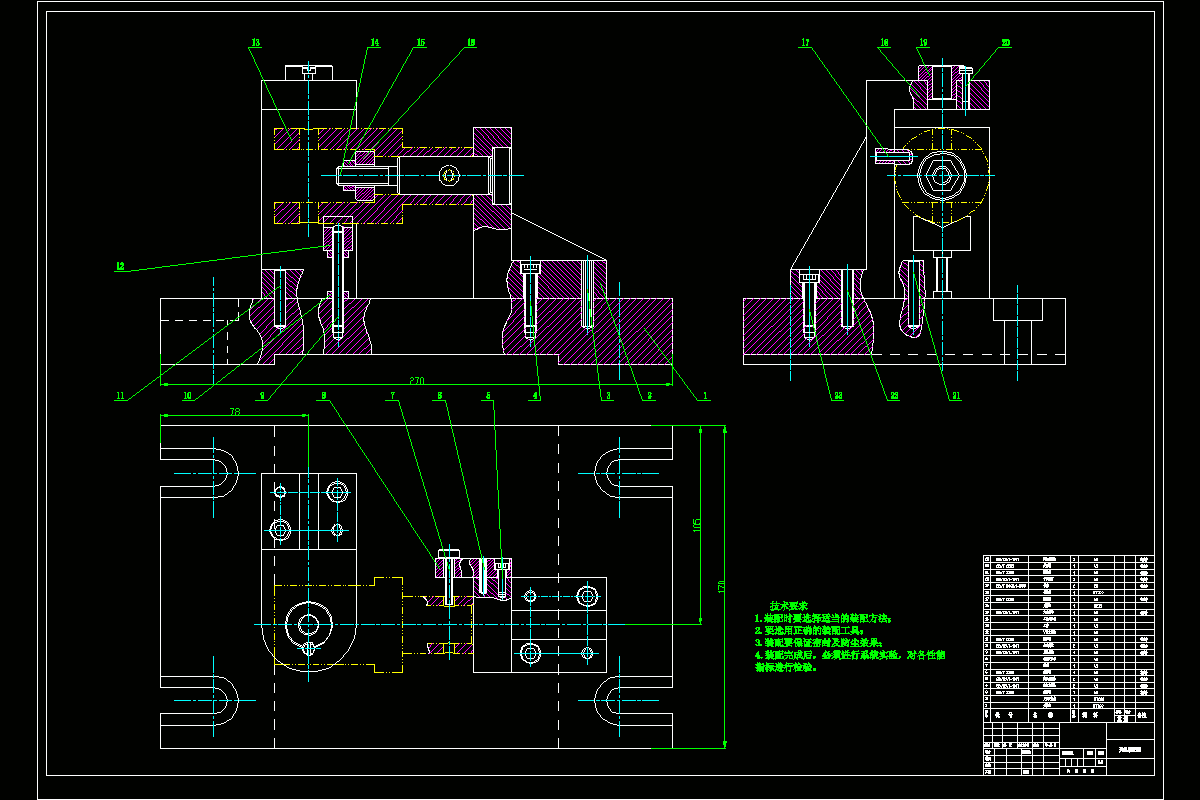Screen dimensions: 1200x800
Task: Click part balloon number 7
Action: point(393,396)
